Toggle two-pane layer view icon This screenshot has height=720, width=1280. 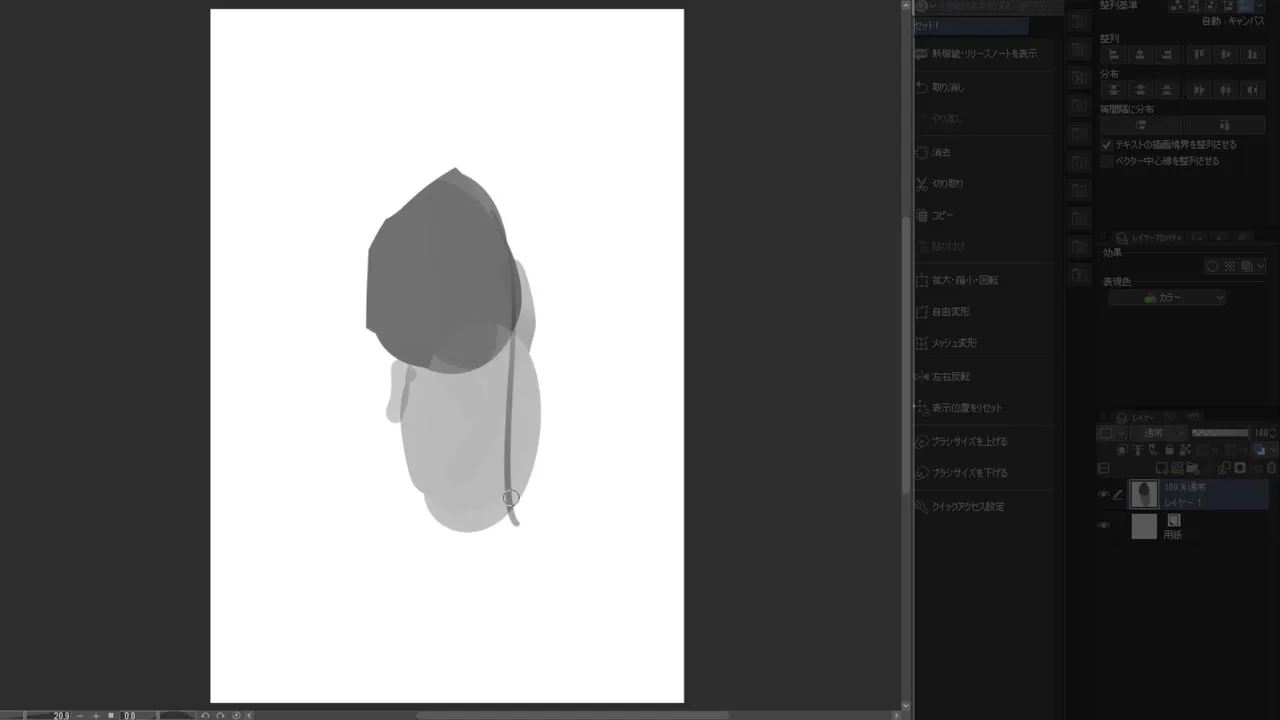pyautogui.click(x=1104, y=468)
